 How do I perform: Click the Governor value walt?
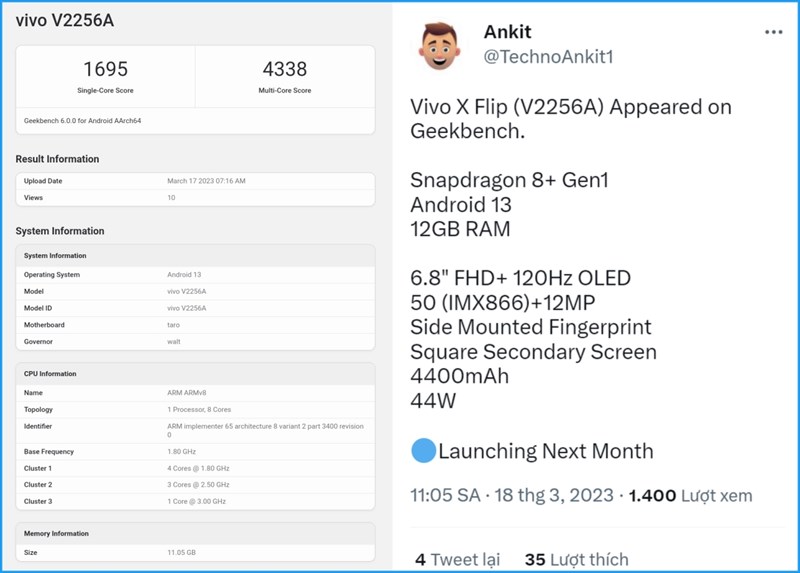click(174, 342)
